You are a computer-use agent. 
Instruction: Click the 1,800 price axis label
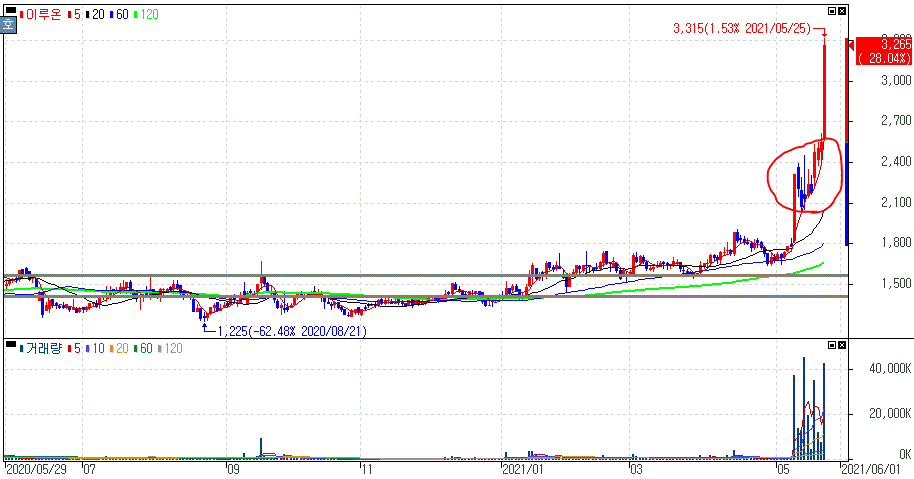tap(896, 243)
